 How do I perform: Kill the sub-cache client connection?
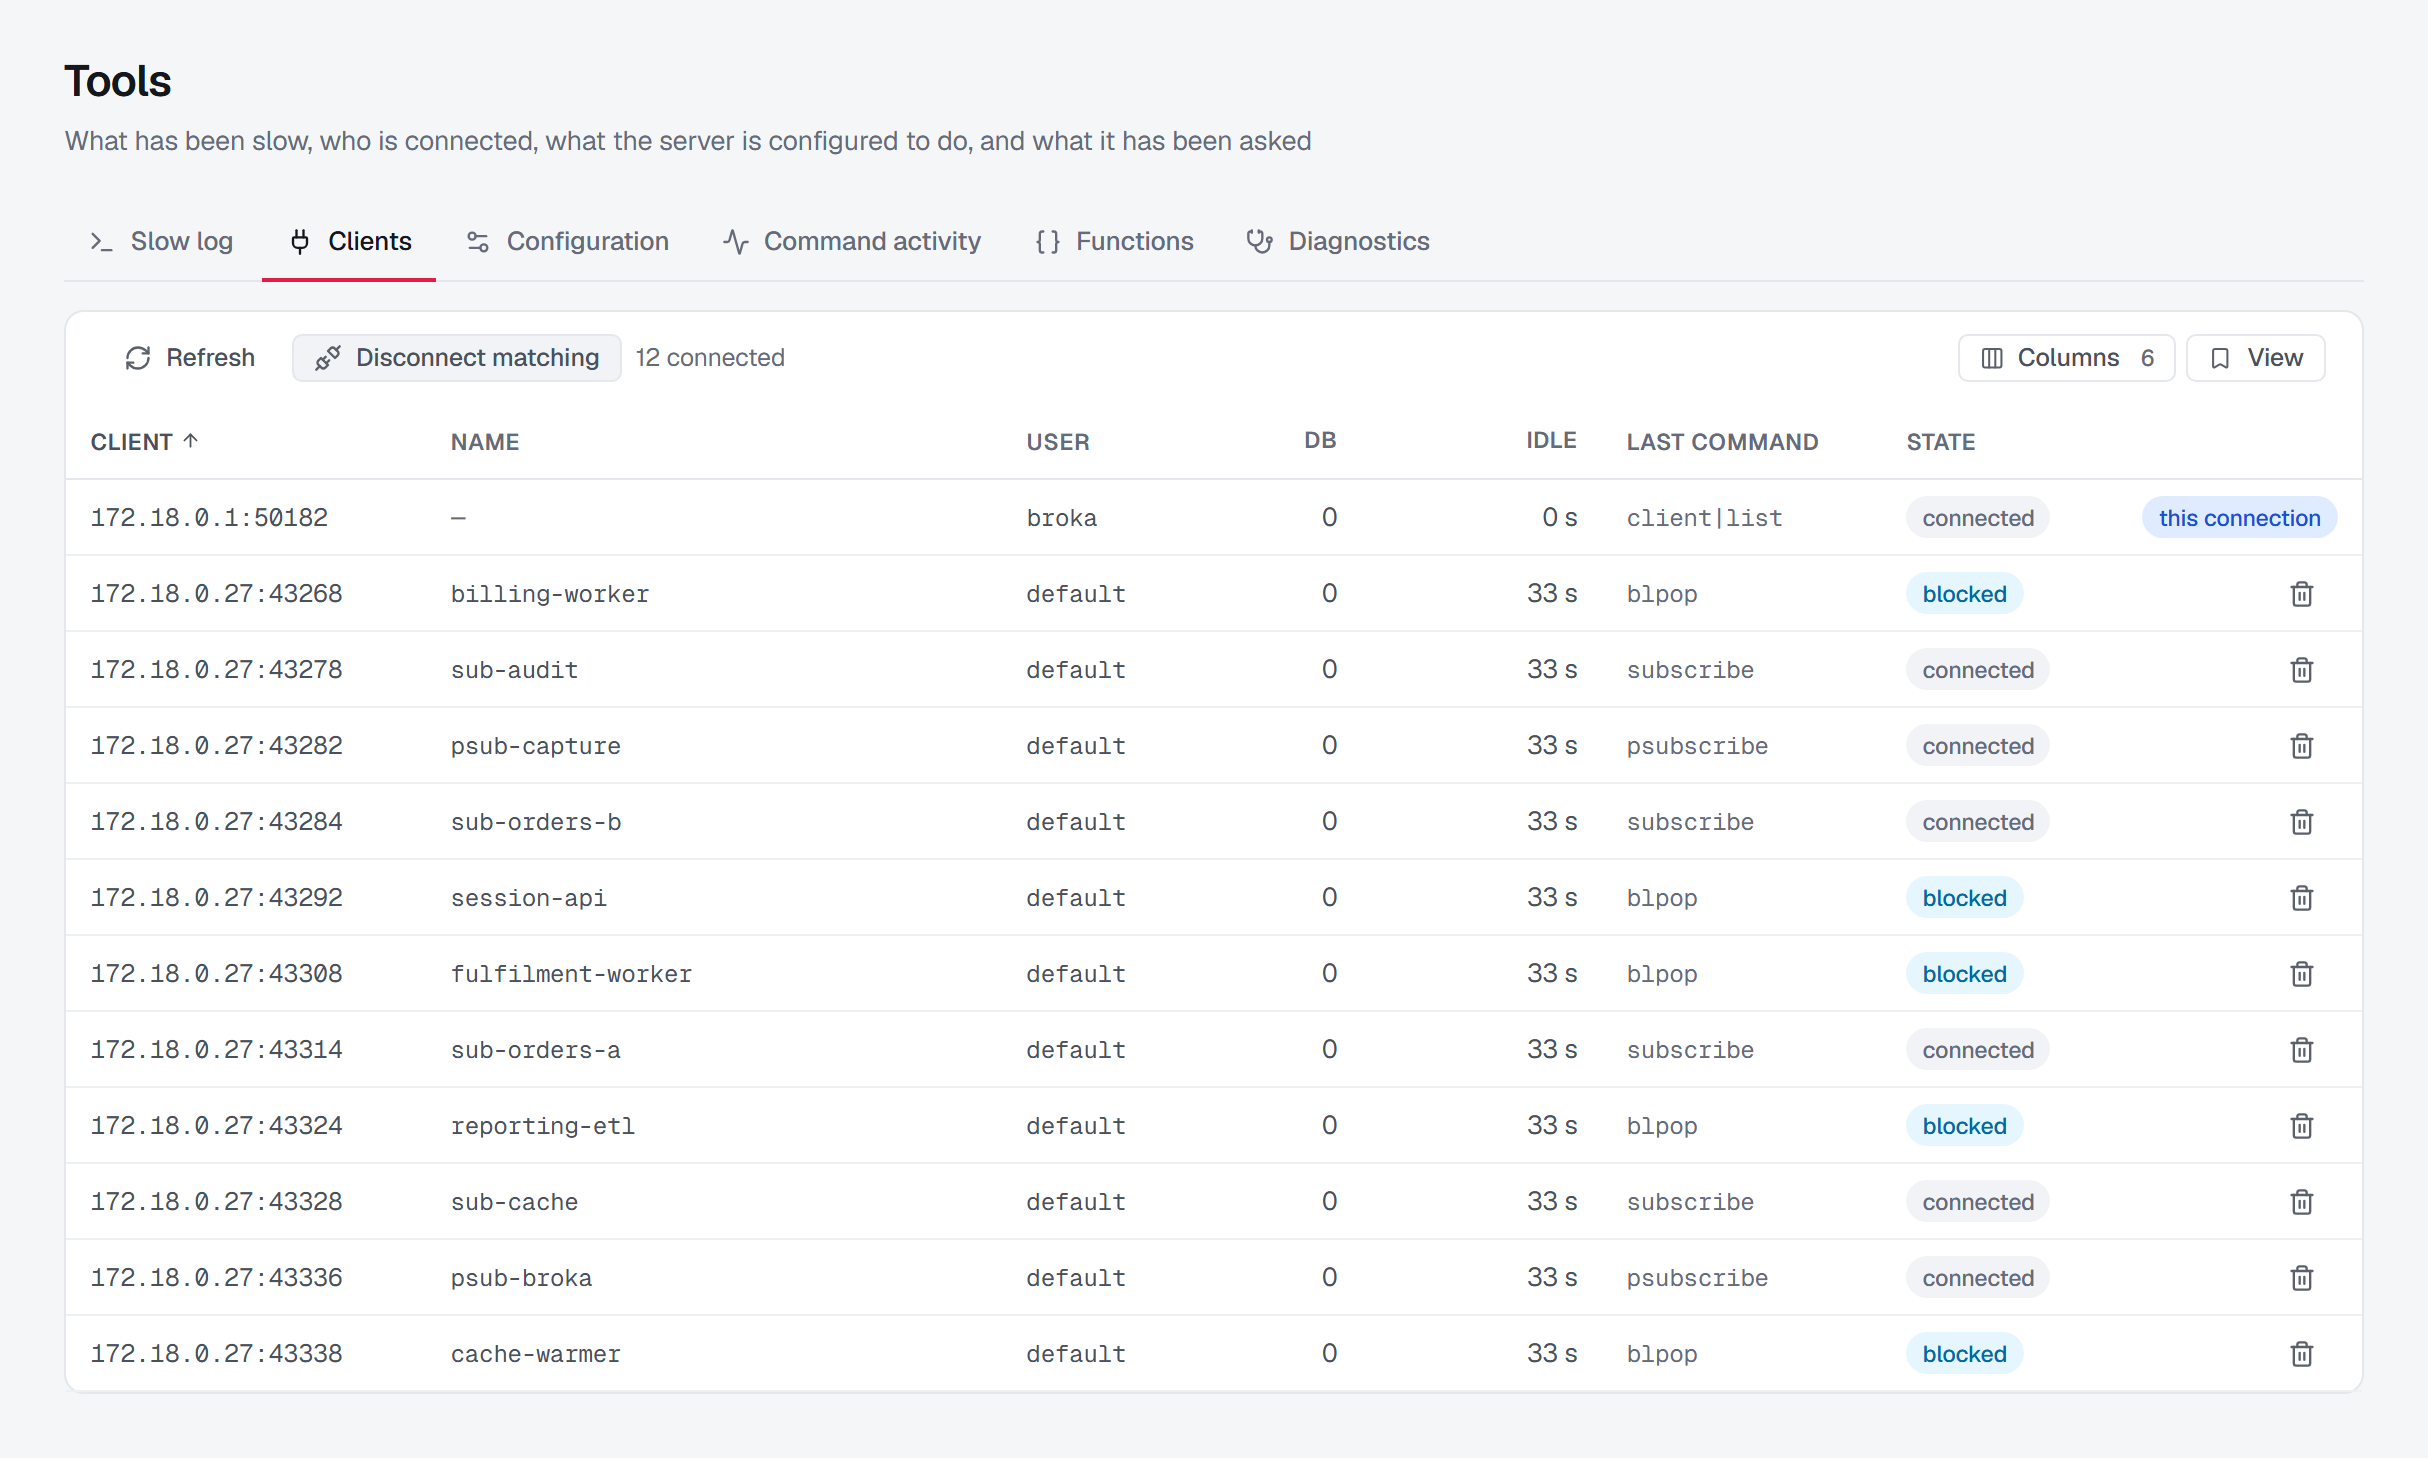[x=2301, y=1202]
